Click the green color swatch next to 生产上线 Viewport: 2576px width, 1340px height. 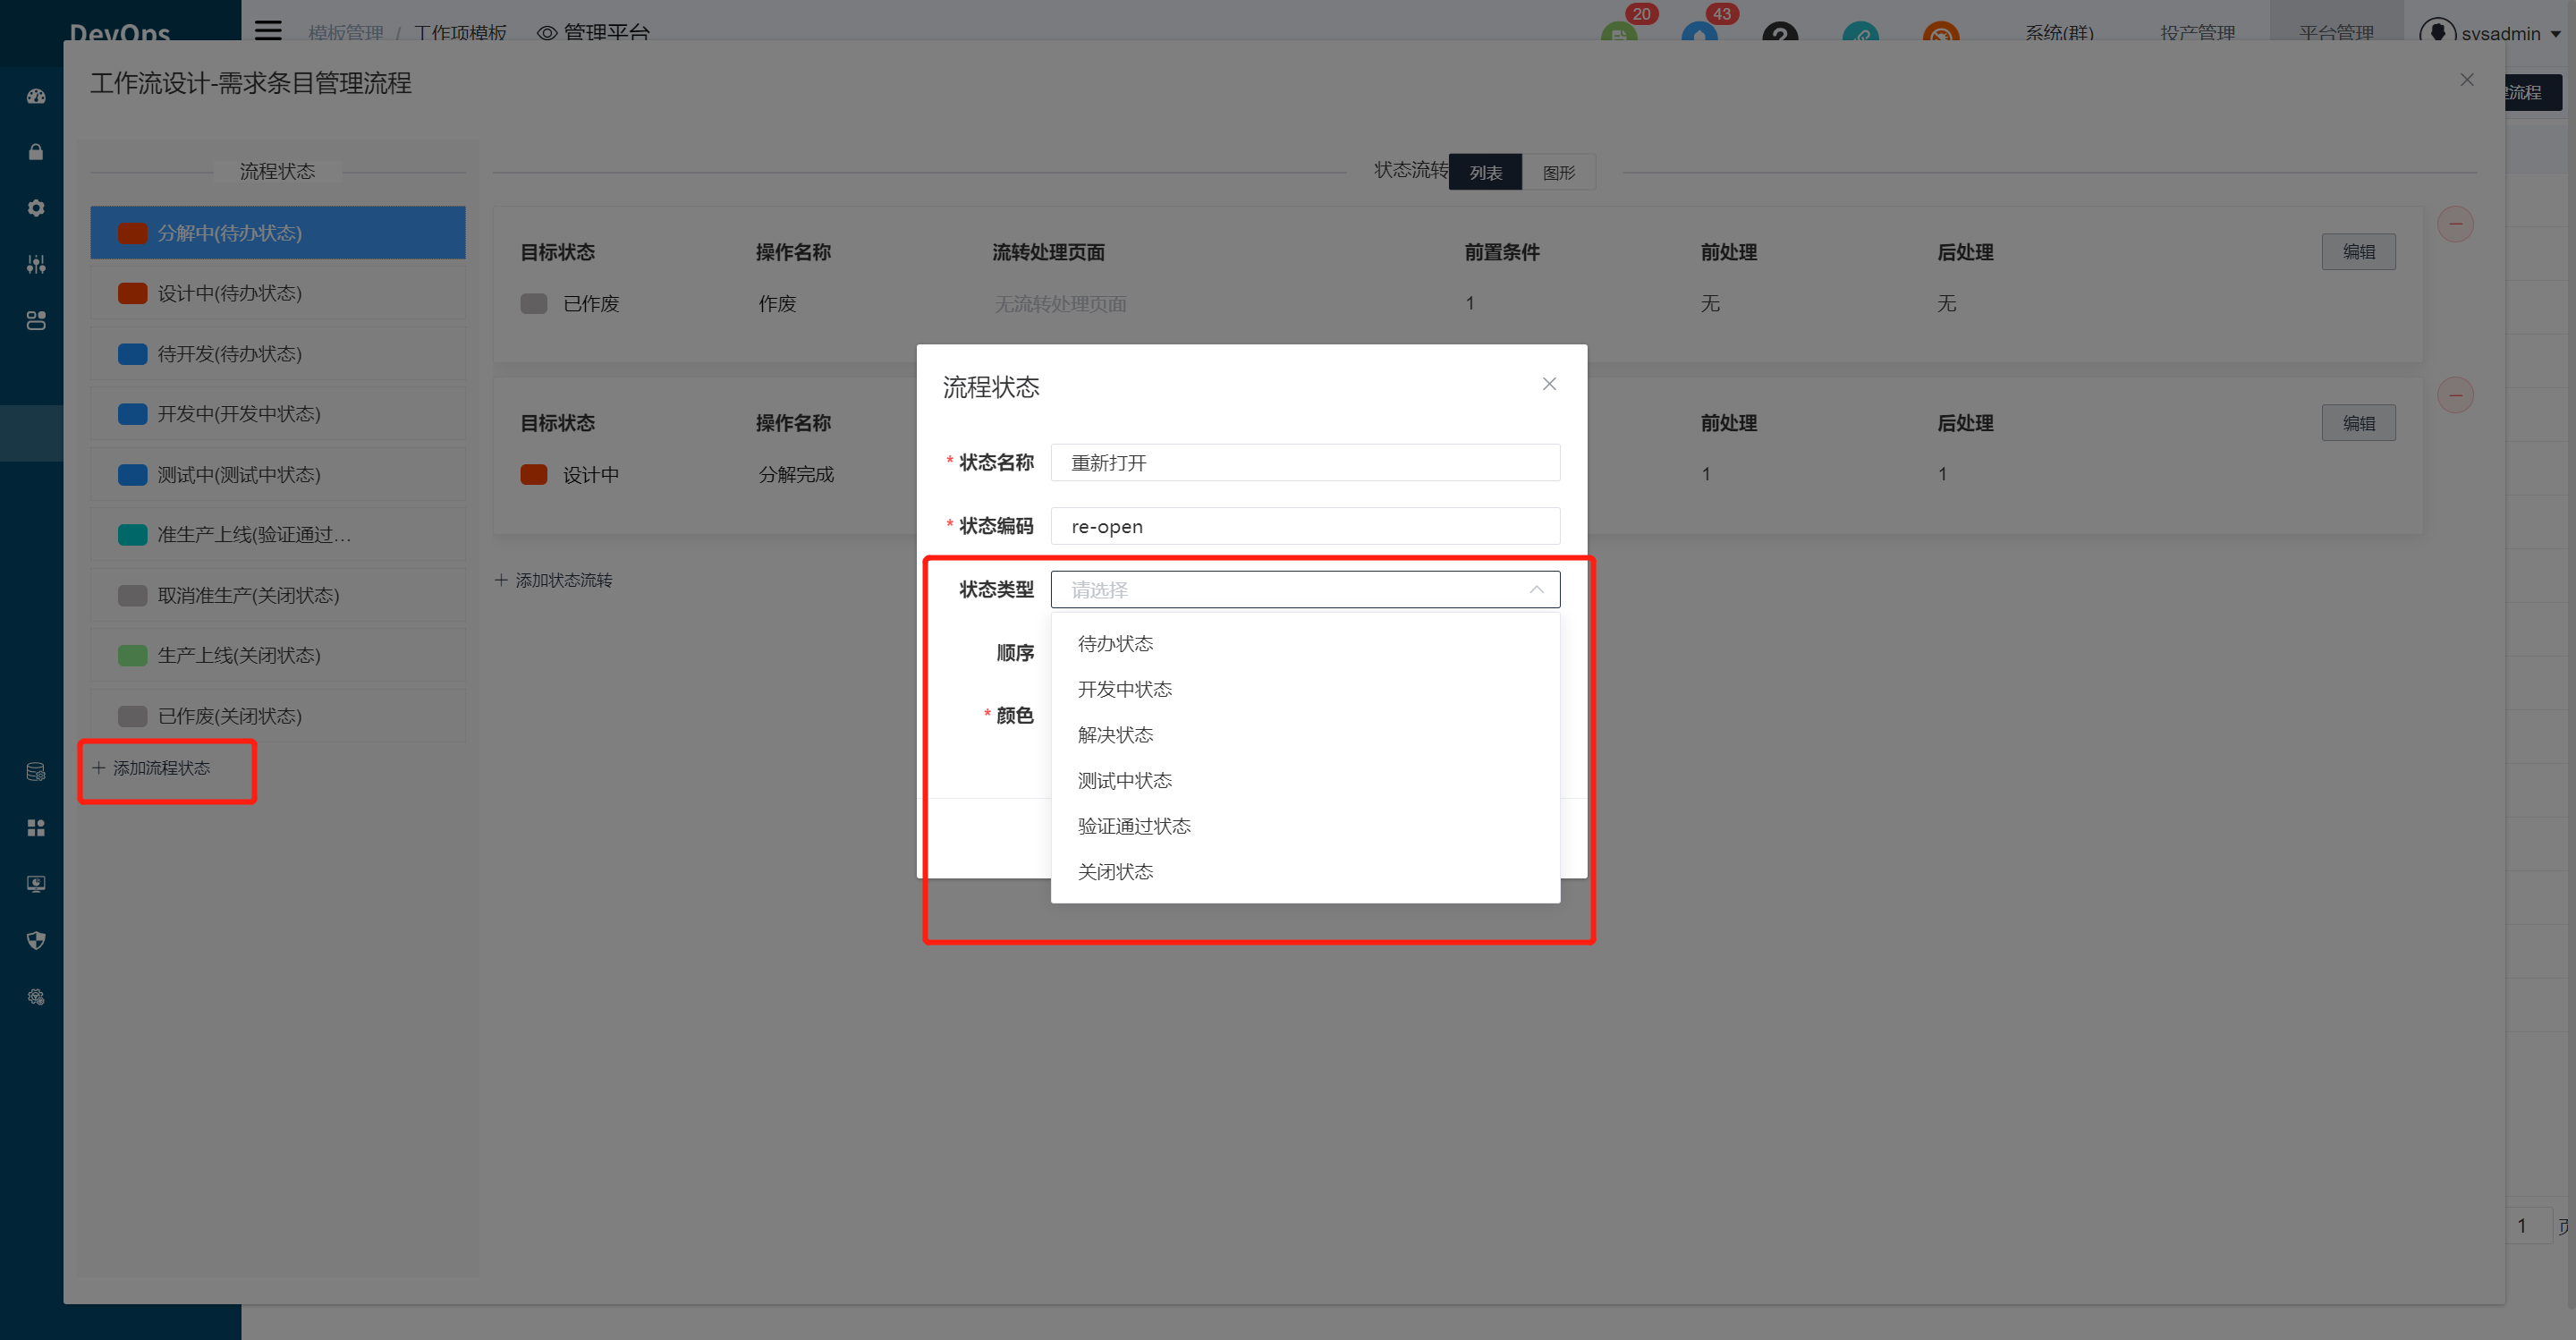(133, 655)
